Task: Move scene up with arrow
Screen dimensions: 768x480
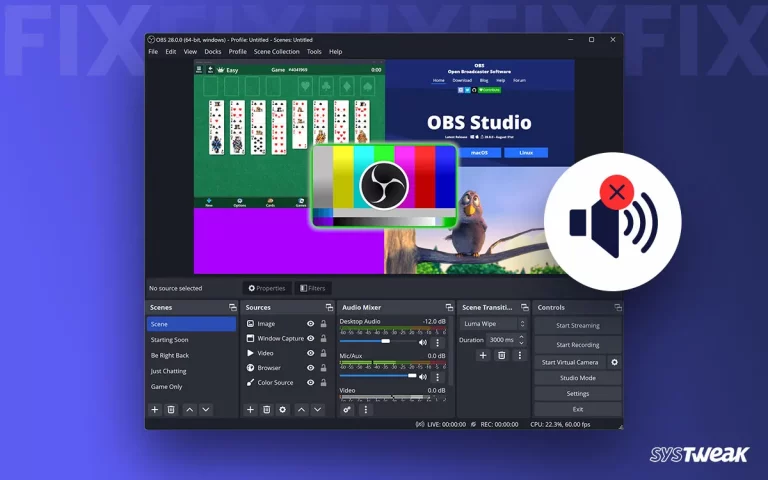Action: tap(190, 409)
